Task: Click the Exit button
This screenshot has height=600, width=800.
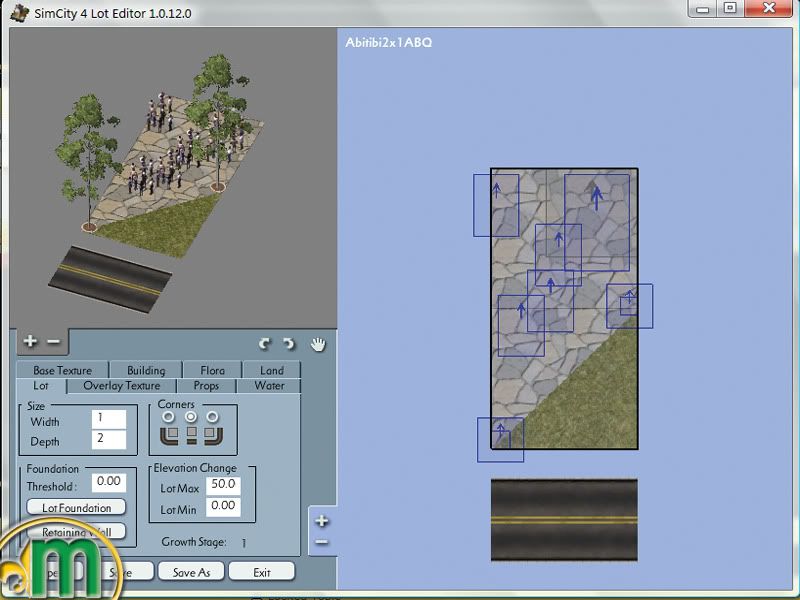Action: click(262, 572)
